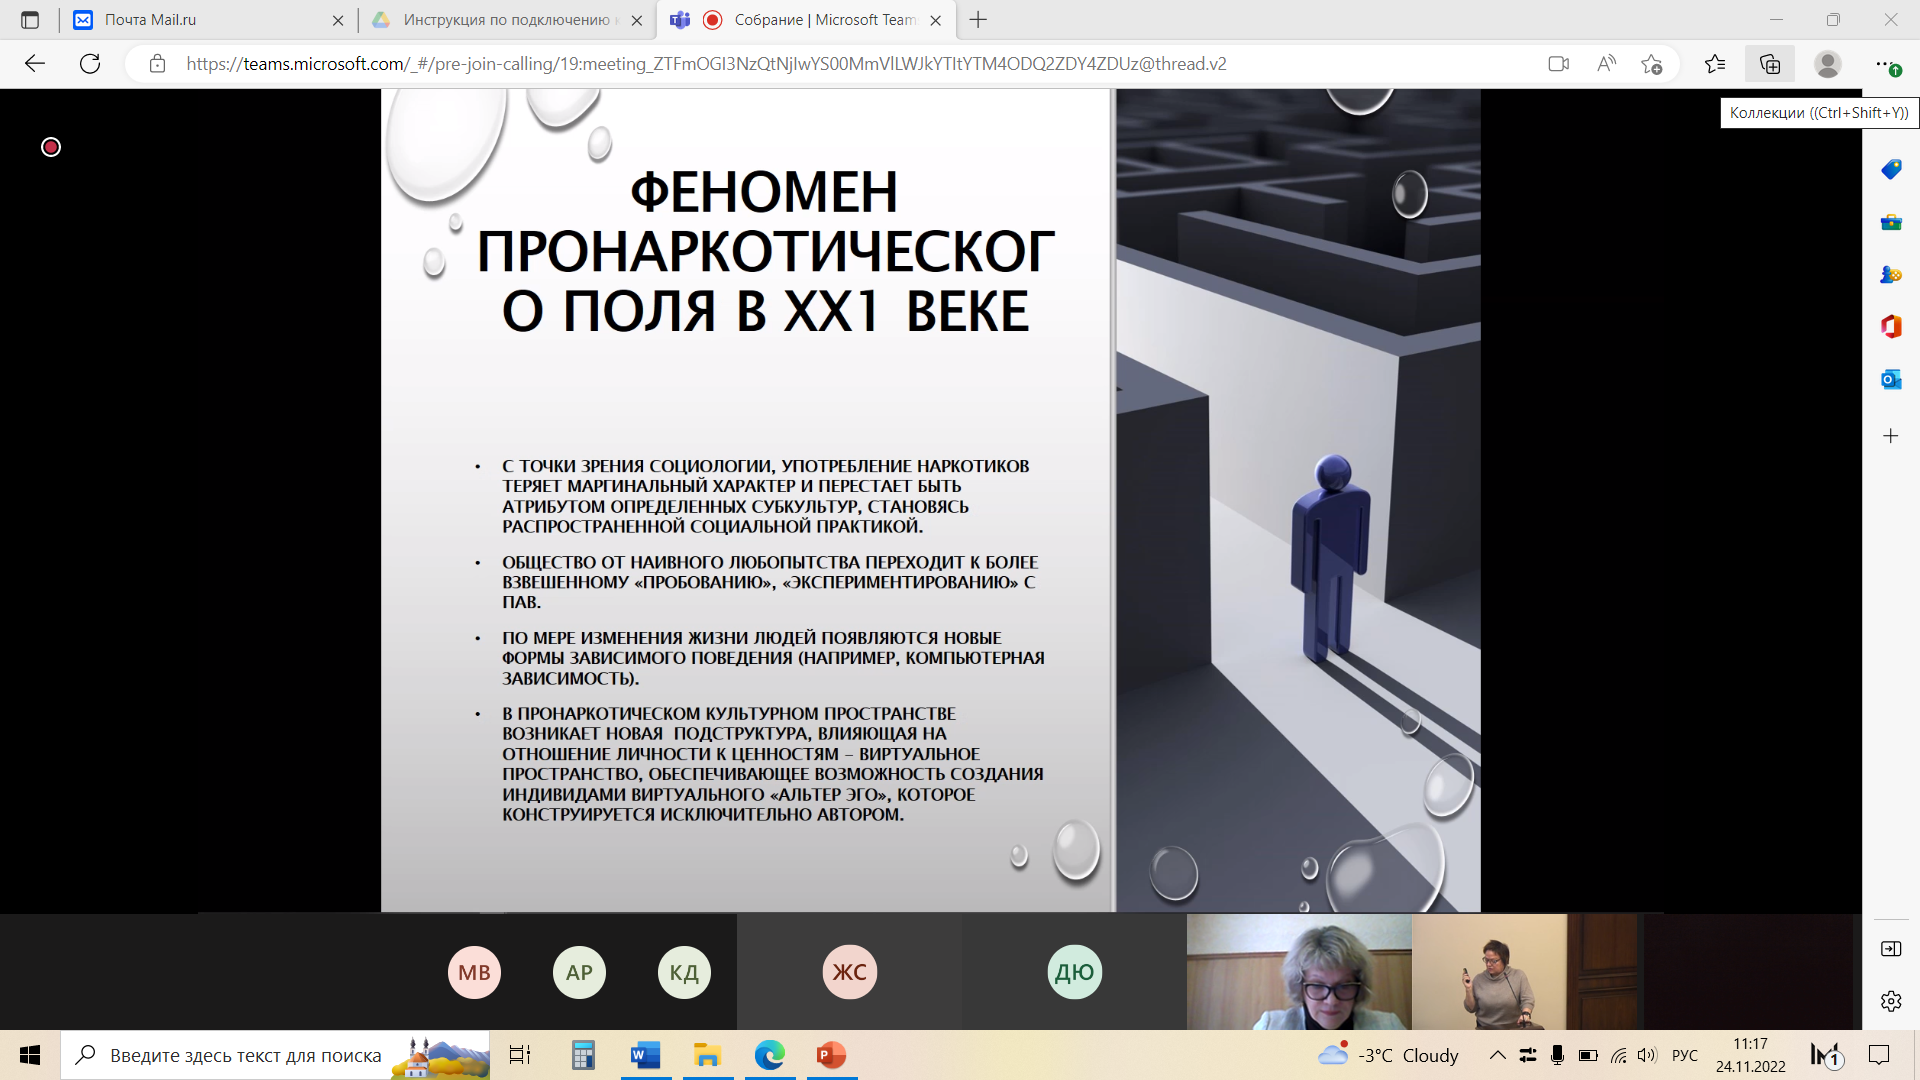Viewport: 1920px width, 1080px height.
Task: Open Tools briefcase icon in Edge sidebar
Action: click(1891, 222)
